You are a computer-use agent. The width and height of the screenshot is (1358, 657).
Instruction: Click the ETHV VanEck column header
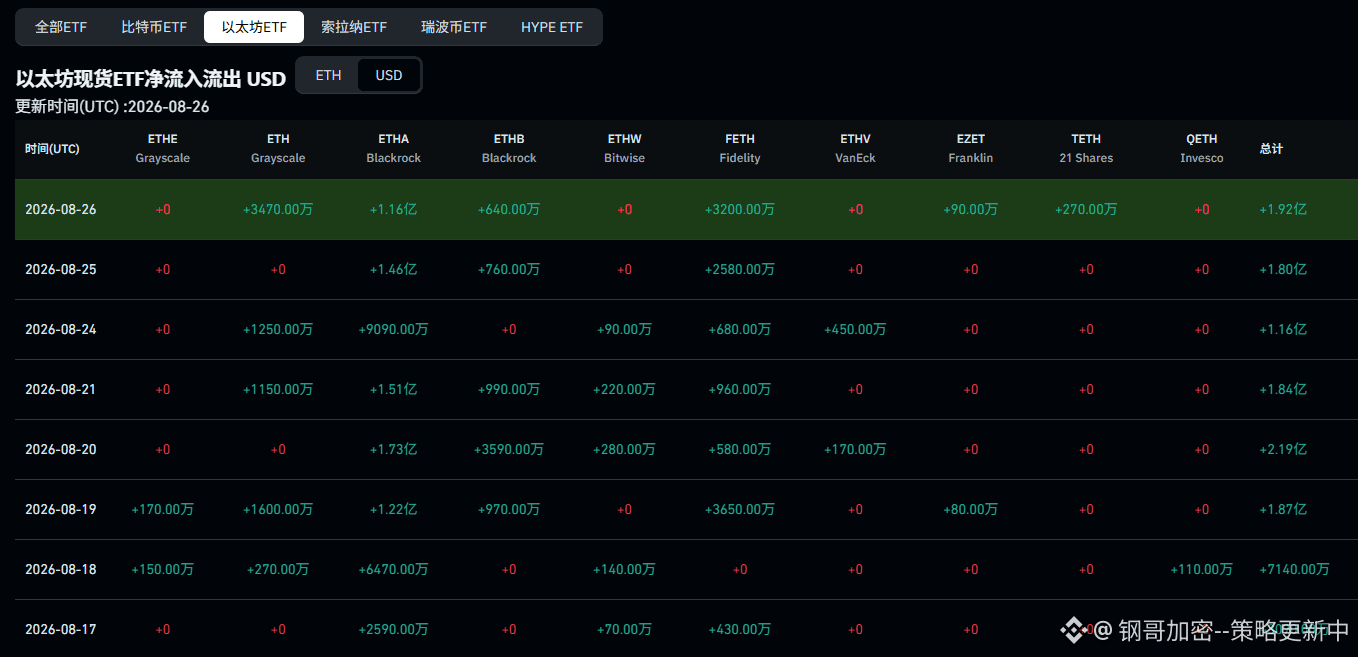tap(855, 149)
